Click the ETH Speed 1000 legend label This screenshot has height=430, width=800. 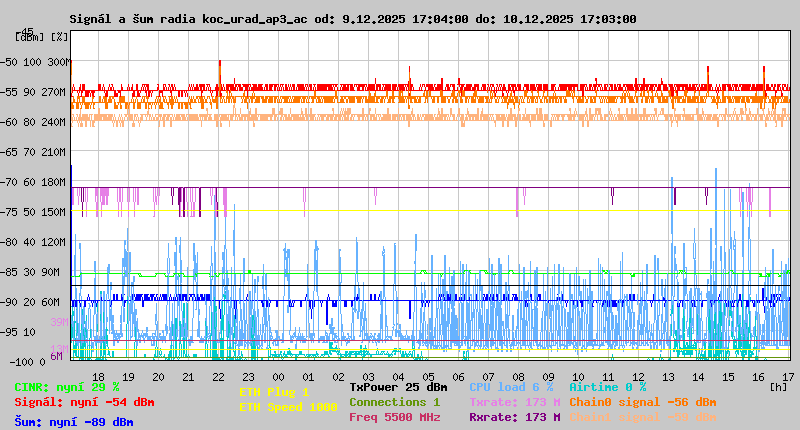tap(288, 407)
